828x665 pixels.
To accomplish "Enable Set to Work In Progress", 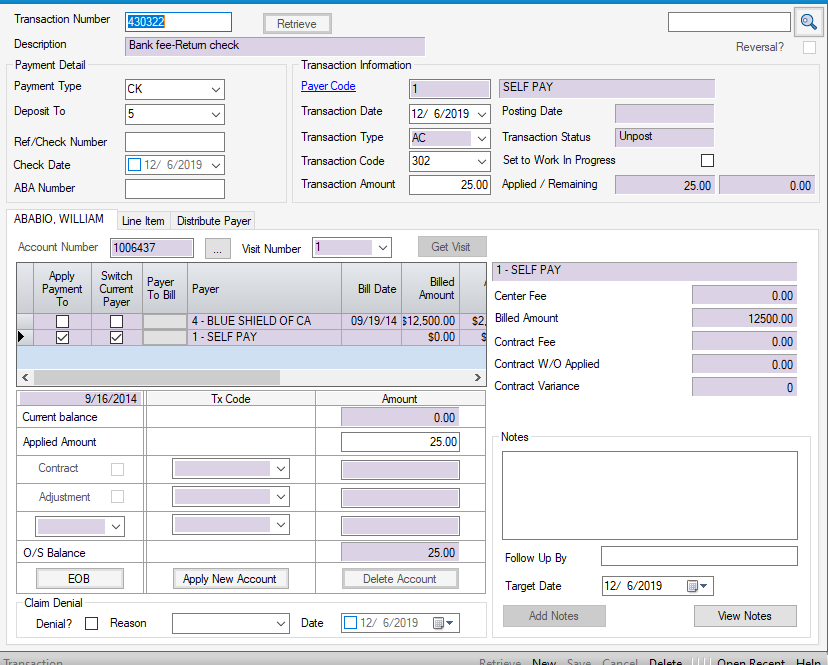I will (708, 161).
